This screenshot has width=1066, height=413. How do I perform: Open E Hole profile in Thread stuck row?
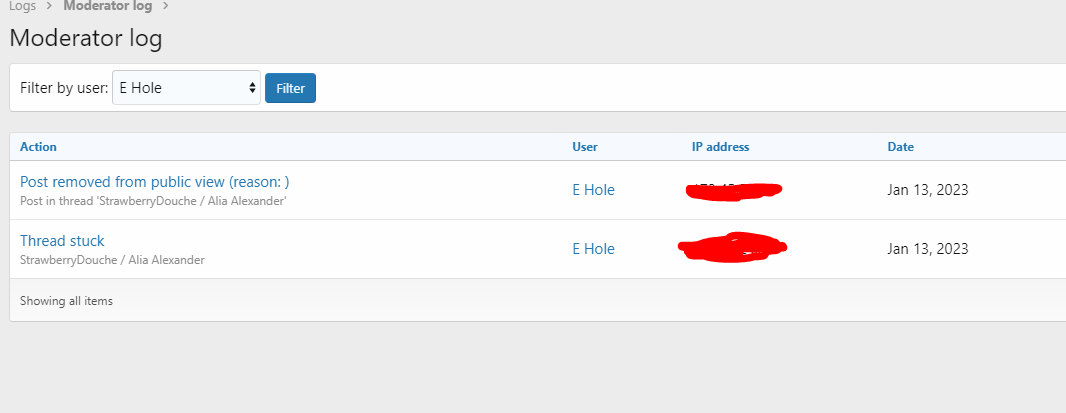point(594,249)
